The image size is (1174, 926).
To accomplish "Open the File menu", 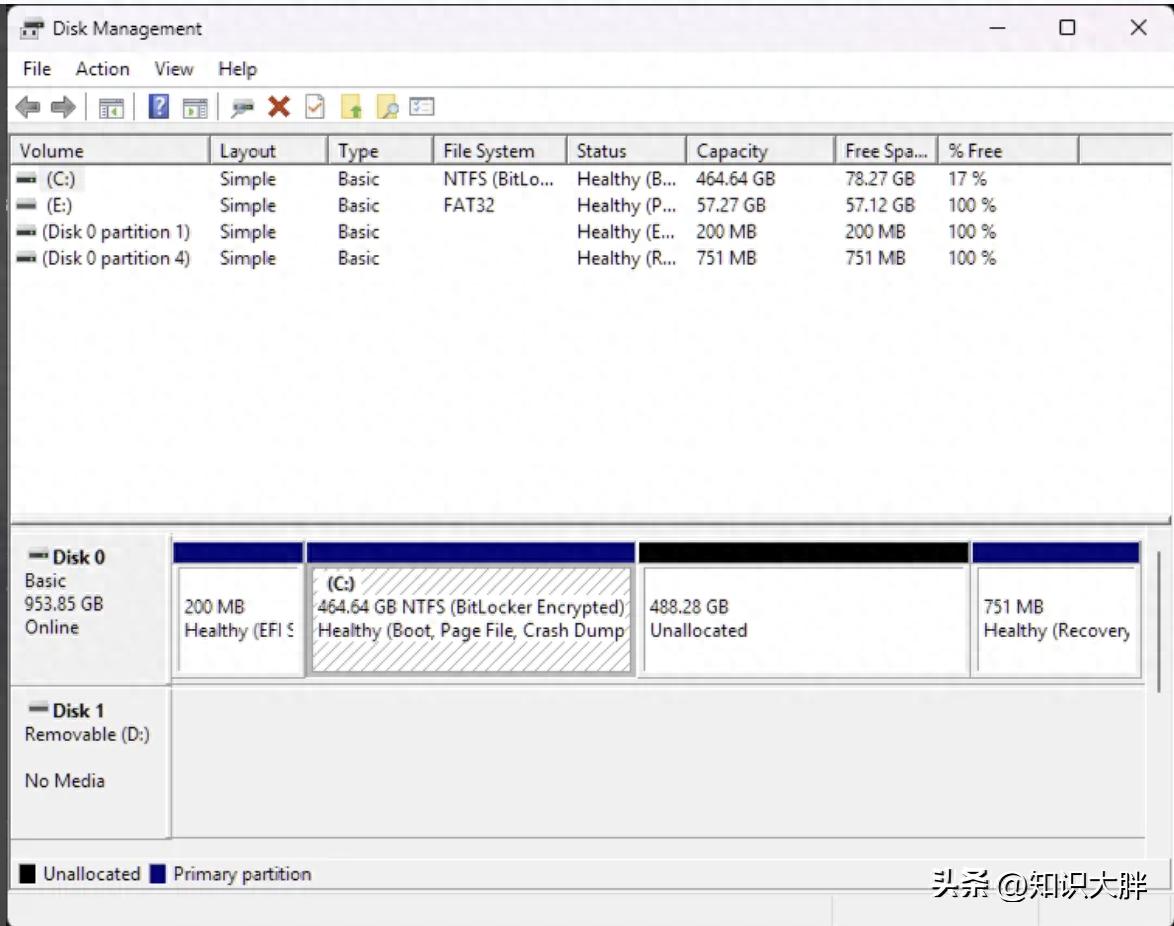I will click(x=37, y=69).
